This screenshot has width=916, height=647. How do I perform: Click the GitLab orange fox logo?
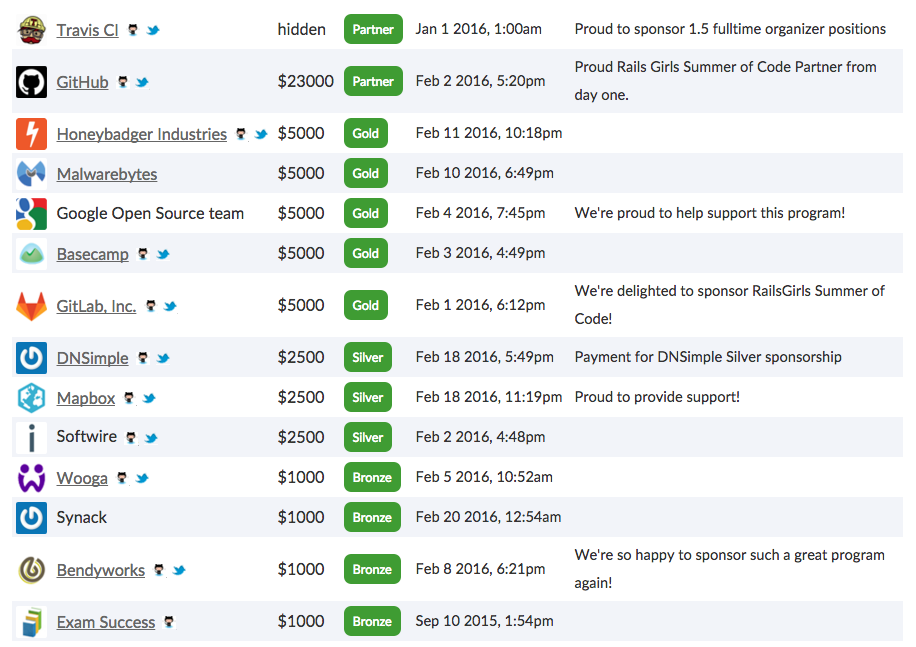tap(32, 305)
